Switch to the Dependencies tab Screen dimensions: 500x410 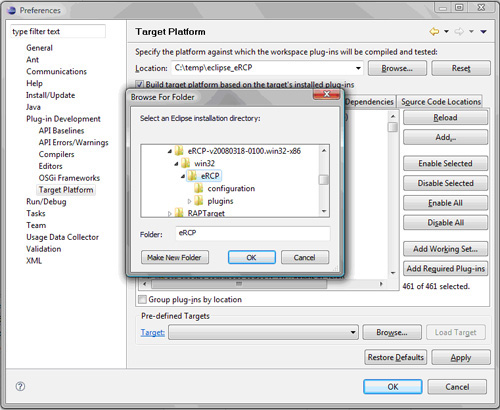(x=369, y=102)
